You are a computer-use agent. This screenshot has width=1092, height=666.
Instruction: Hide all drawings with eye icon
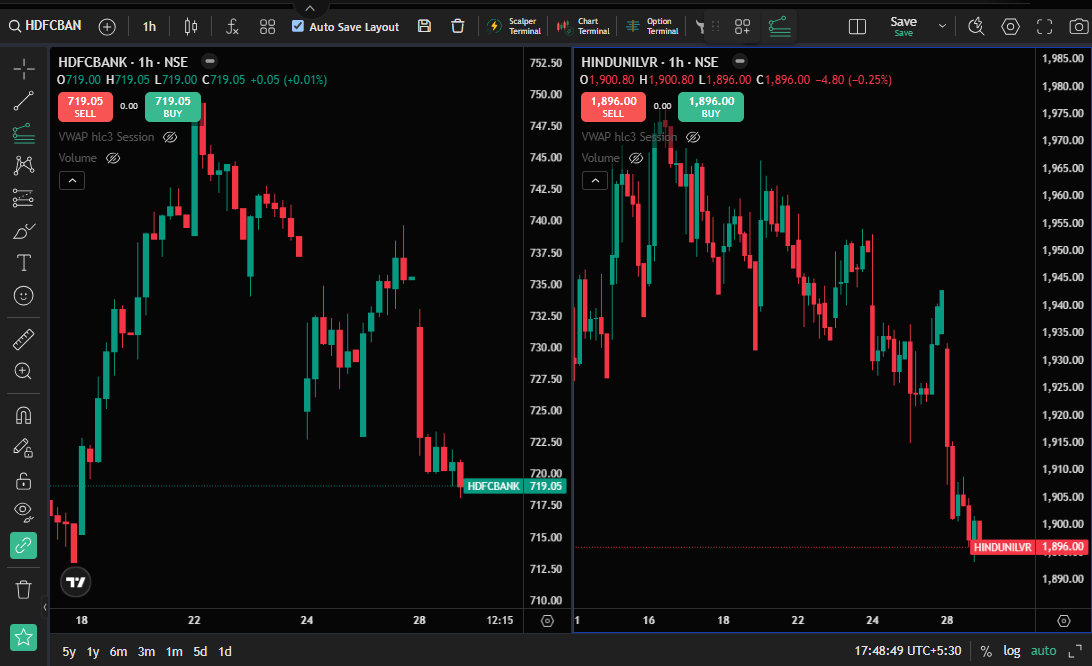pyautogui.click(x=24, y=513)
